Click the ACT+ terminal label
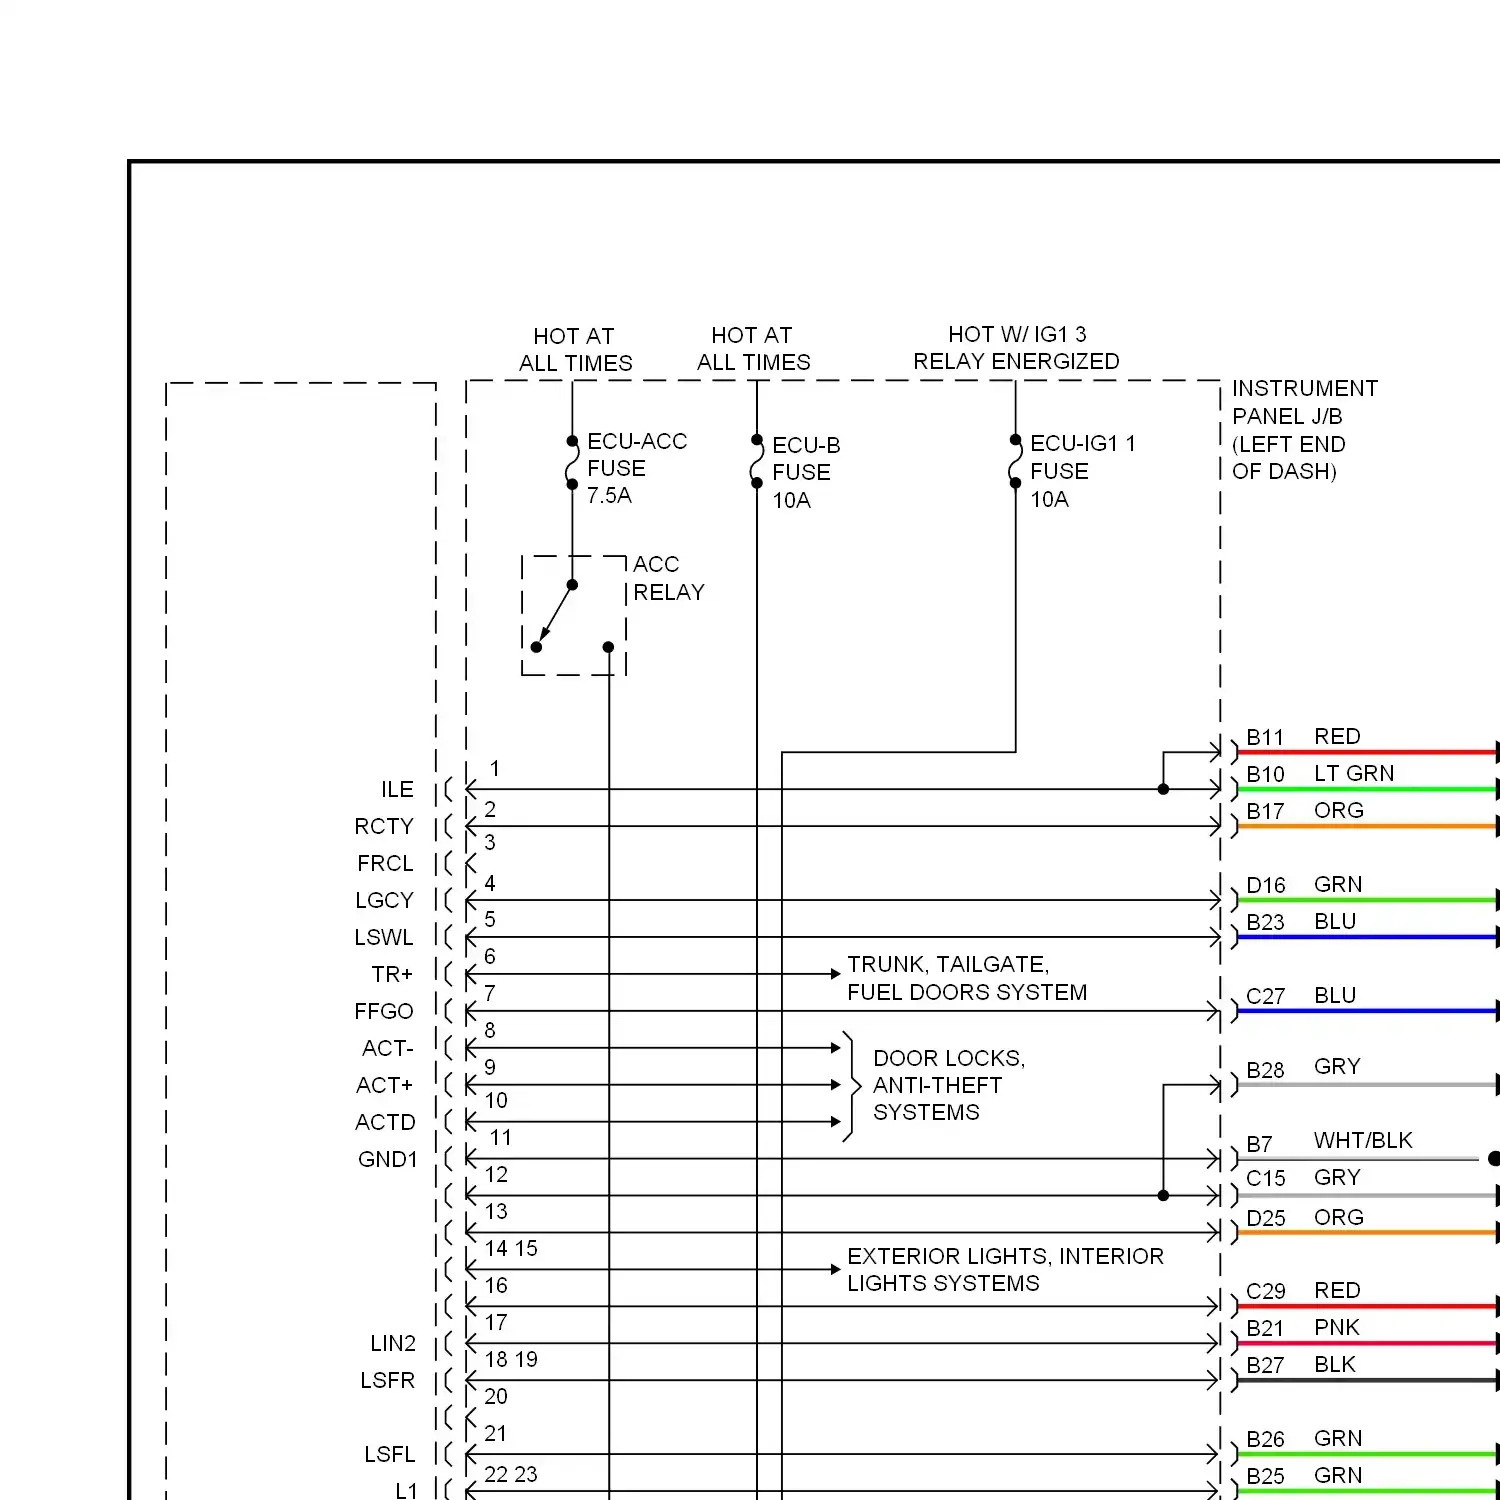Viewport: 1500px width, 1500px height. [385, 1086]
